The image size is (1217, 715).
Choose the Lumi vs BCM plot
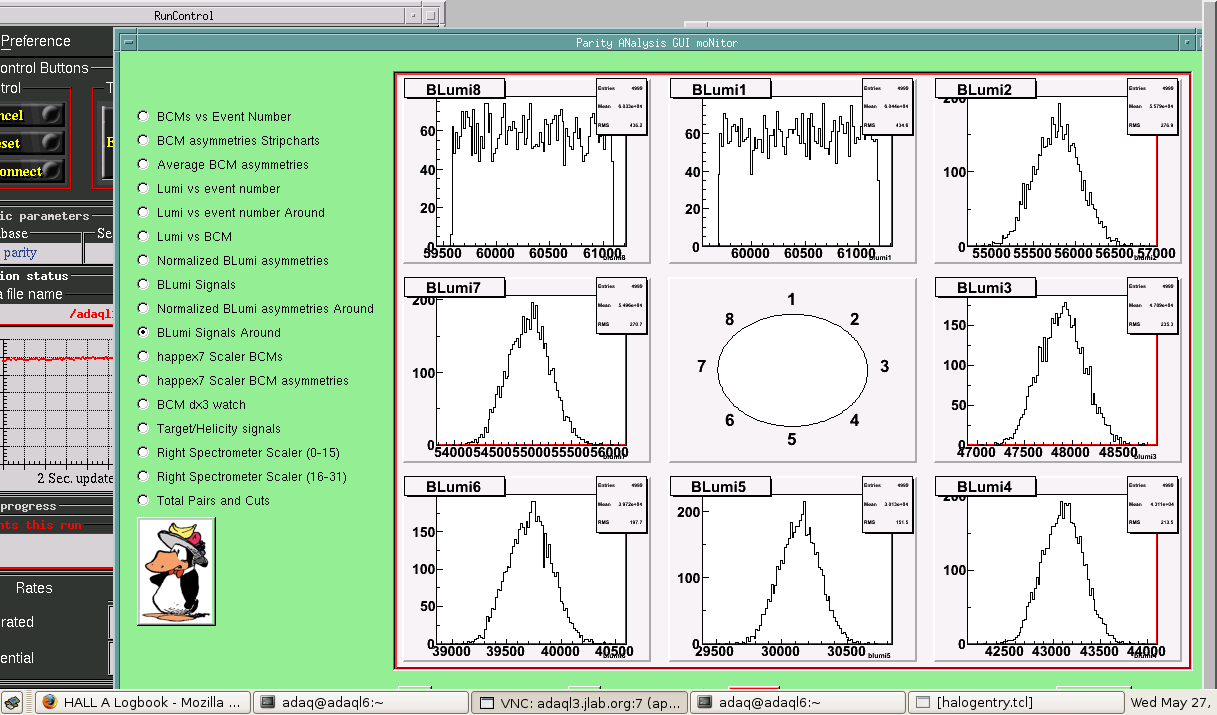[144, 237]
